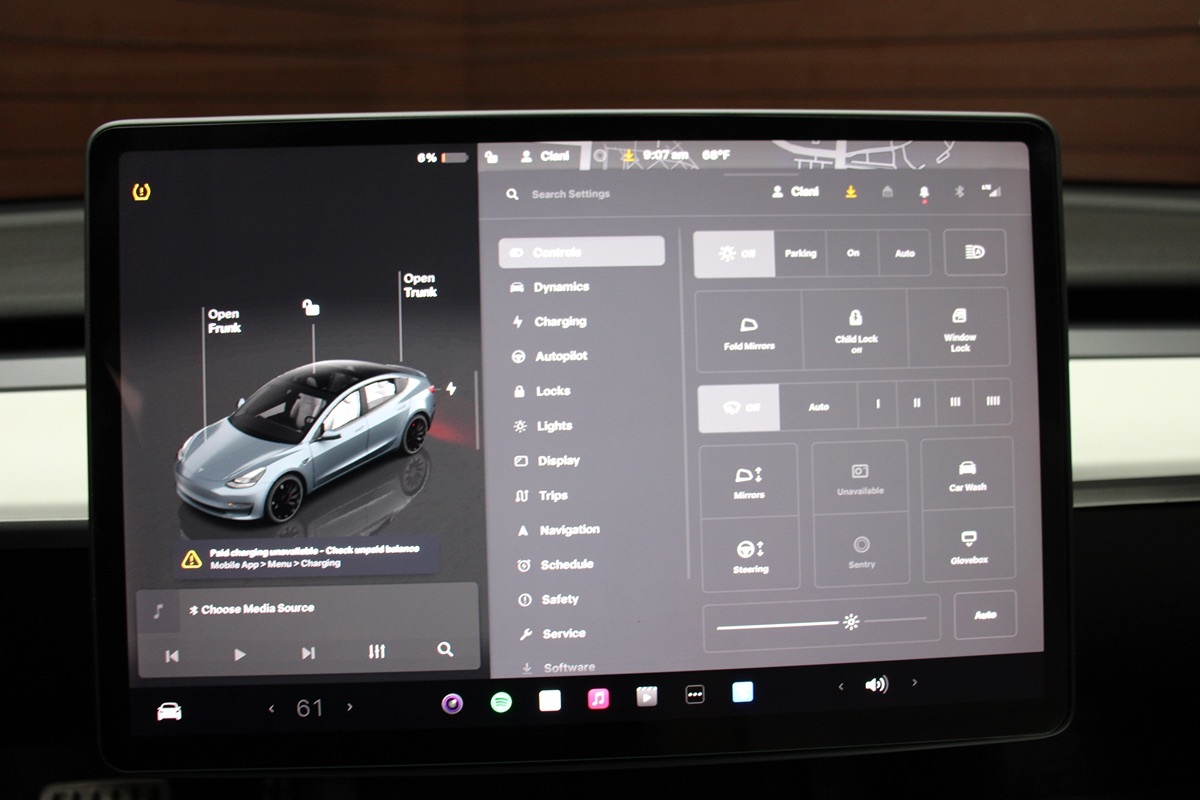1200x800 pixels.
Task: Open the Glovebox
Action: click(968, 548)
